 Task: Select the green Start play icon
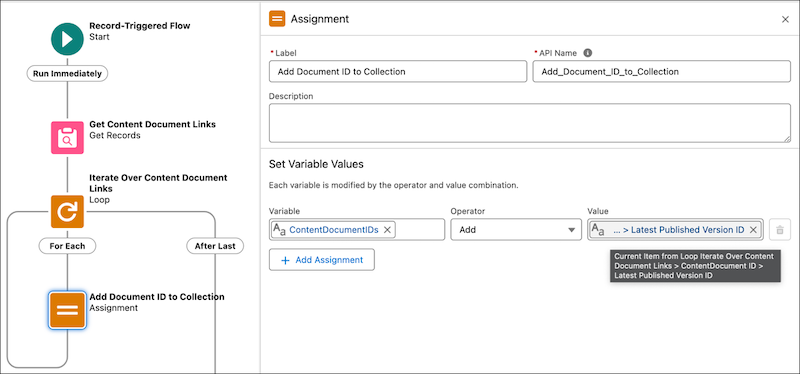(67, 39)
